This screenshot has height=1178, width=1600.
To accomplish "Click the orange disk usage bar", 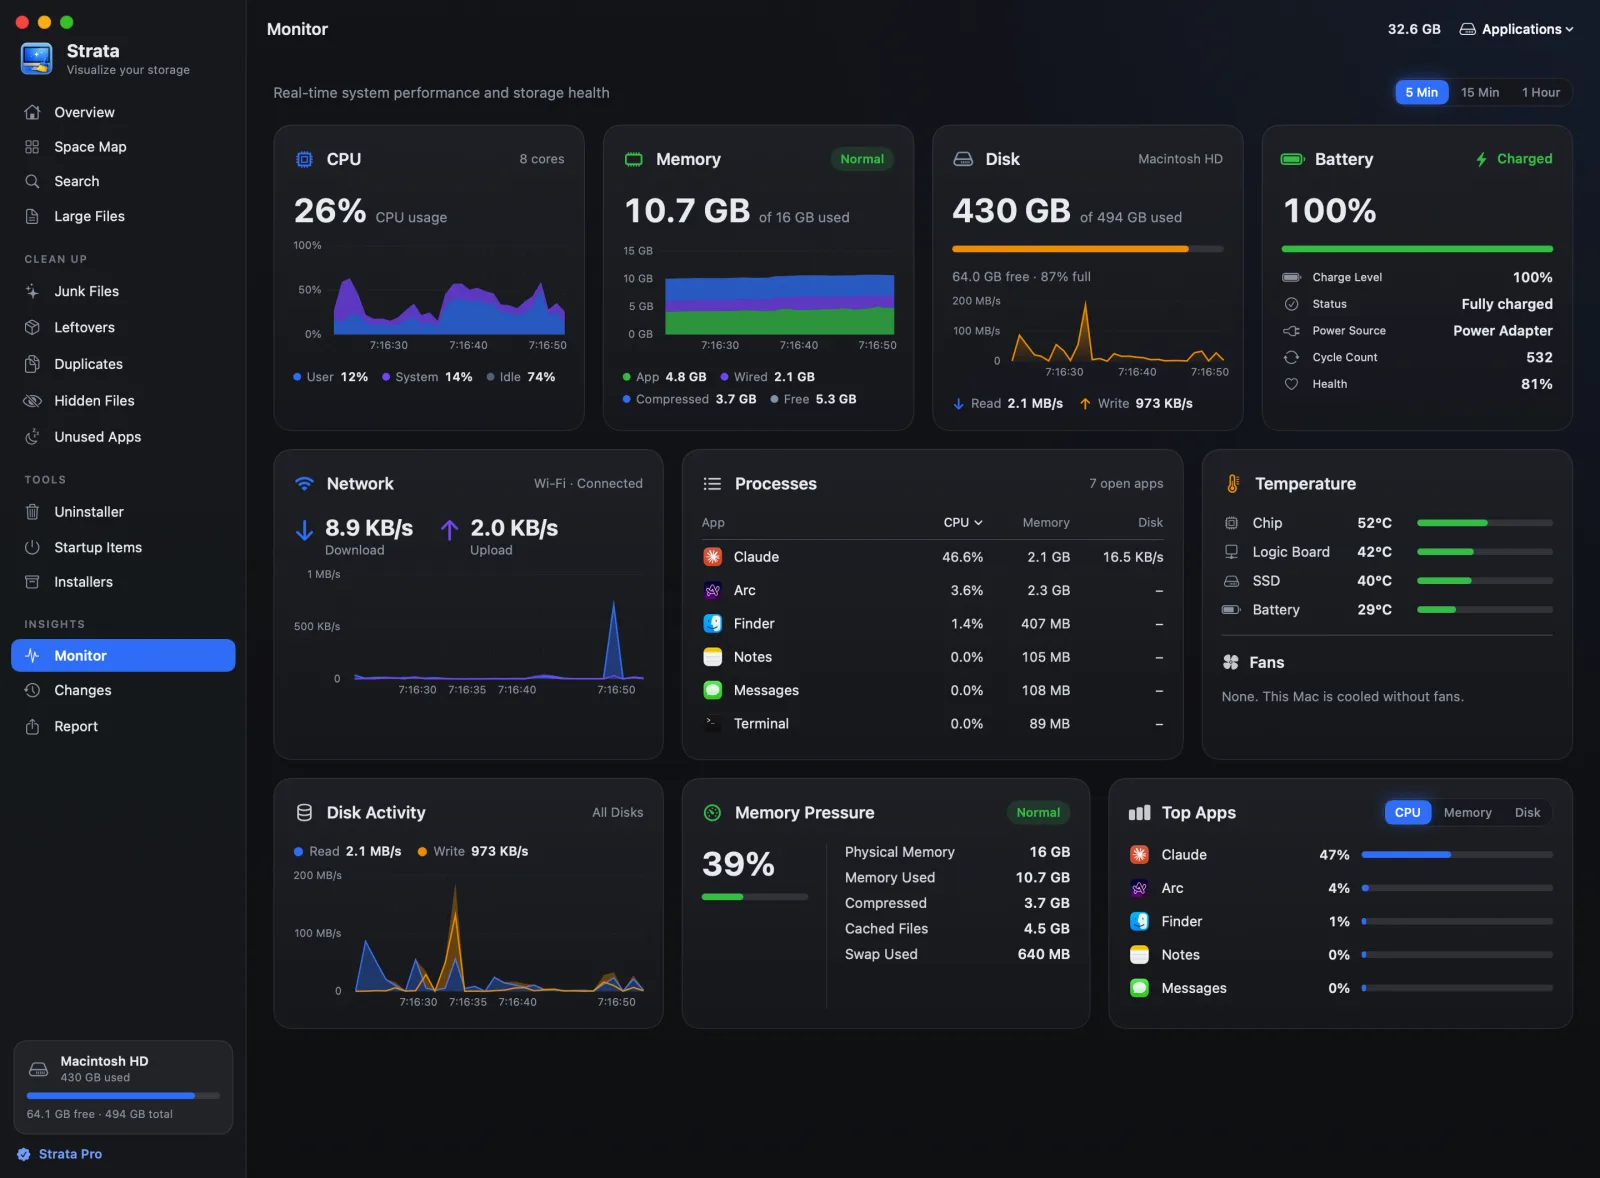I will (1087, 248).
